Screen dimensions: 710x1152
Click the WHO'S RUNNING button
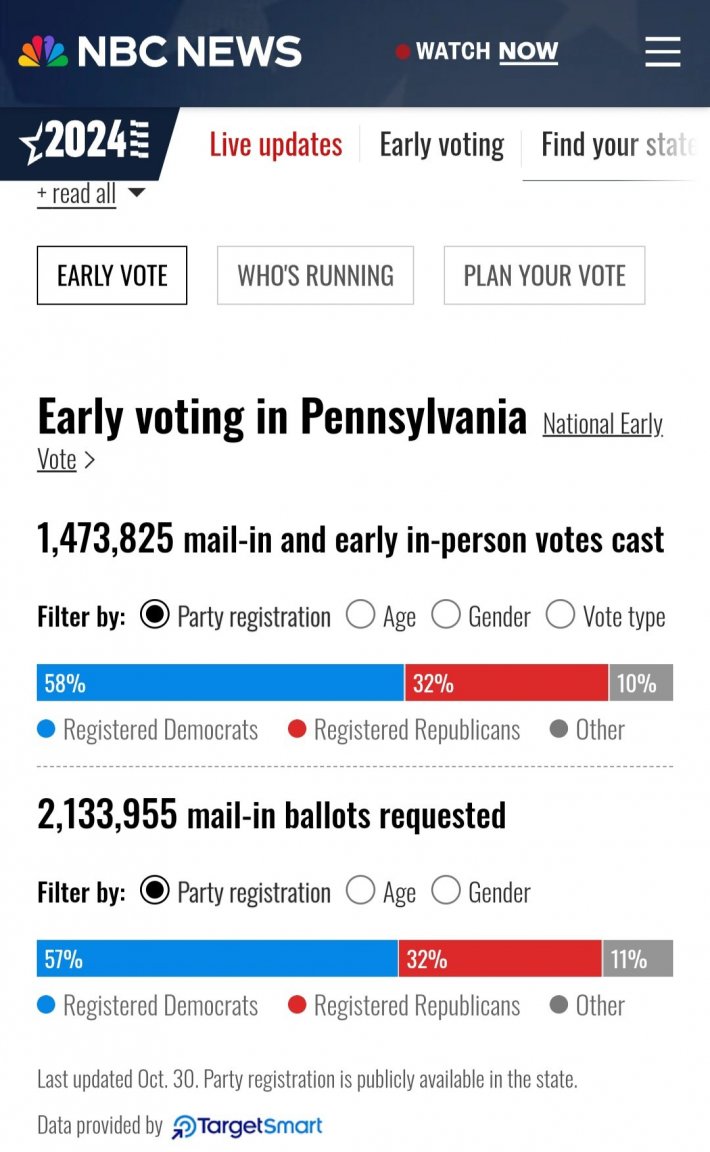[x=315, y=276]
